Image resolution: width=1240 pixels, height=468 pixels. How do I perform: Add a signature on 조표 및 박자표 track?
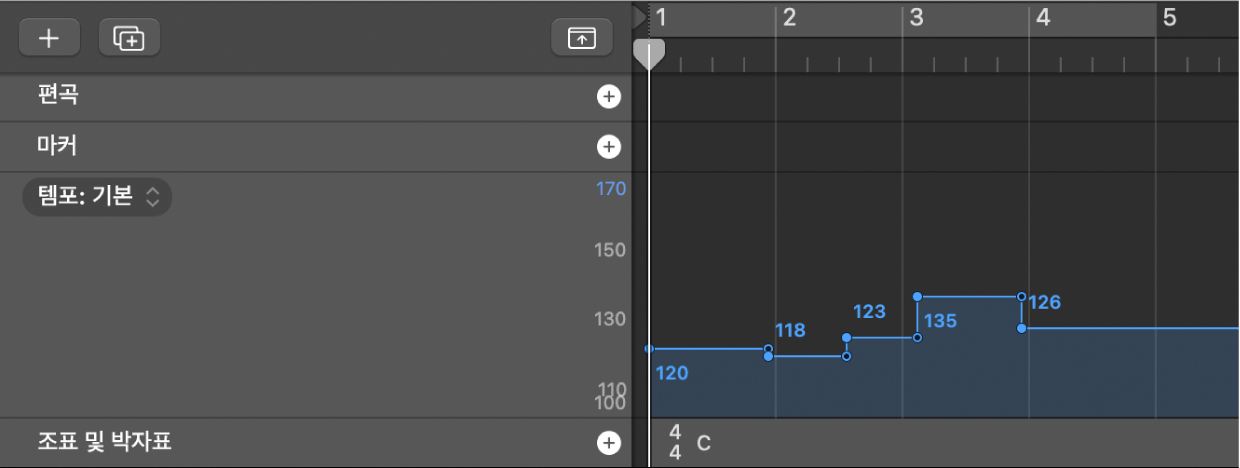pos(608,443)
